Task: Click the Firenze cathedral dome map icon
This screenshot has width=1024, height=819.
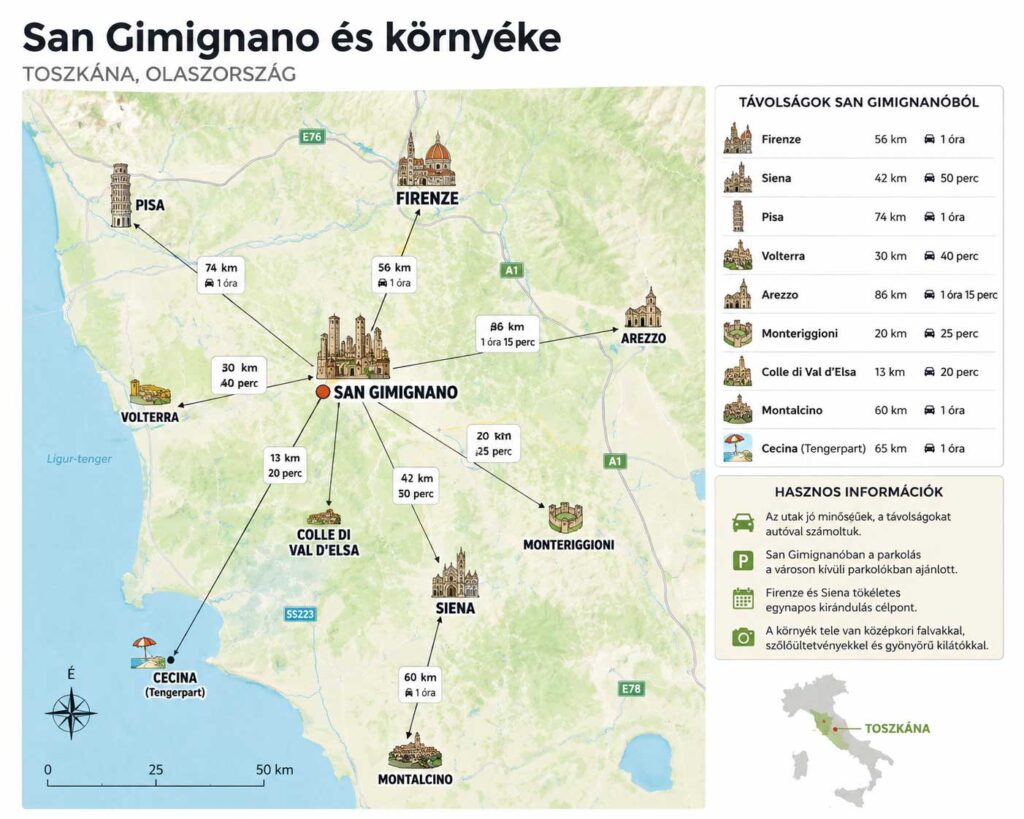Action: coord(426,159)
